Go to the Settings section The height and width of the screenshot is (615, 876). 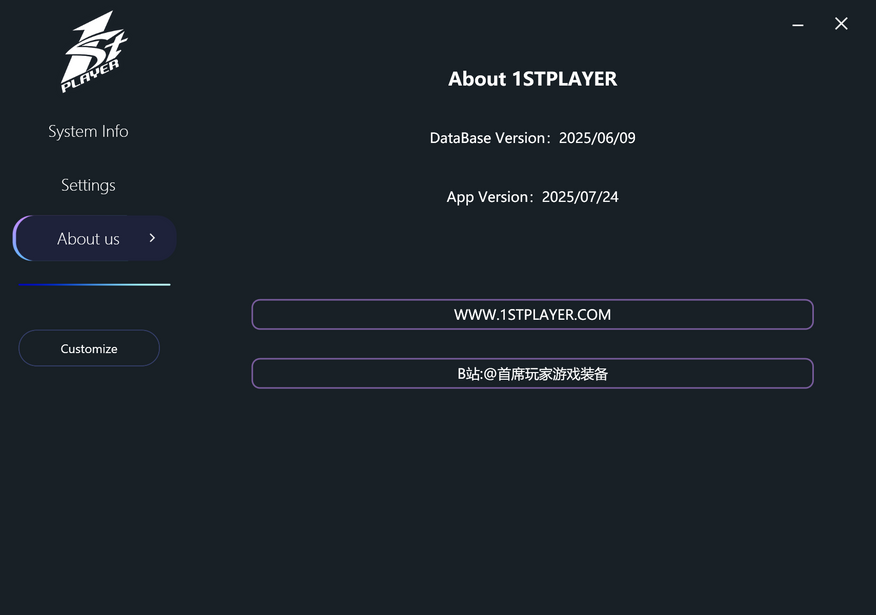pyautogui.click(x=88, y=185)
